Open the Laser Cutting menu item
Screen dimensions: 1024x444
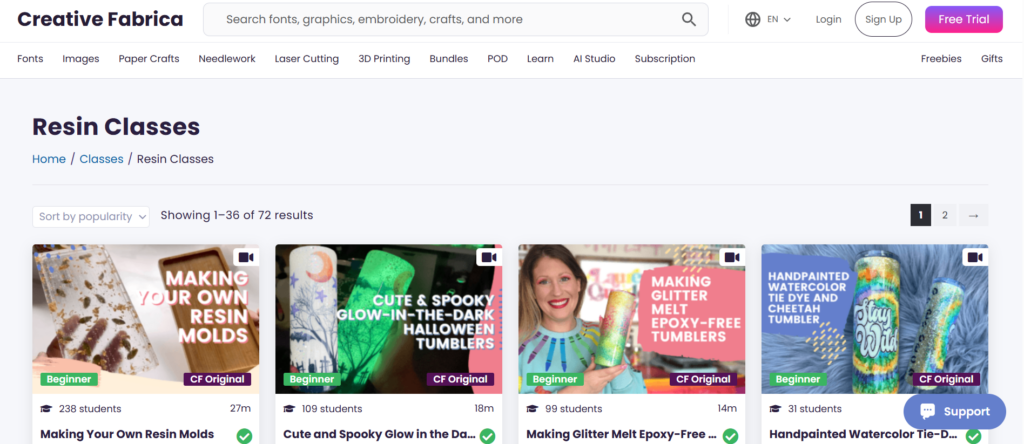307,59
